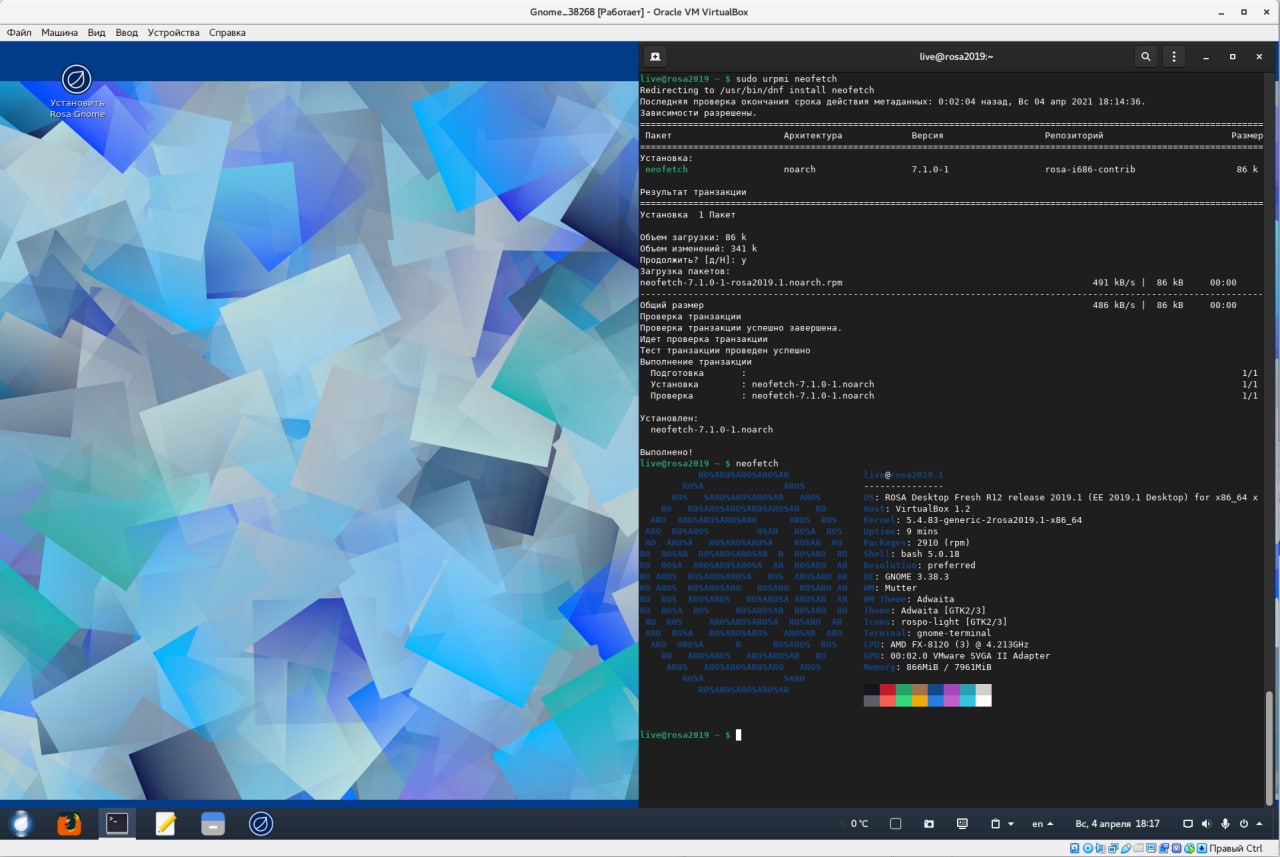The width and height of the screenshot is (1280, 857).
Task: Open the clipboard manager icon
Action: (996, 824)
